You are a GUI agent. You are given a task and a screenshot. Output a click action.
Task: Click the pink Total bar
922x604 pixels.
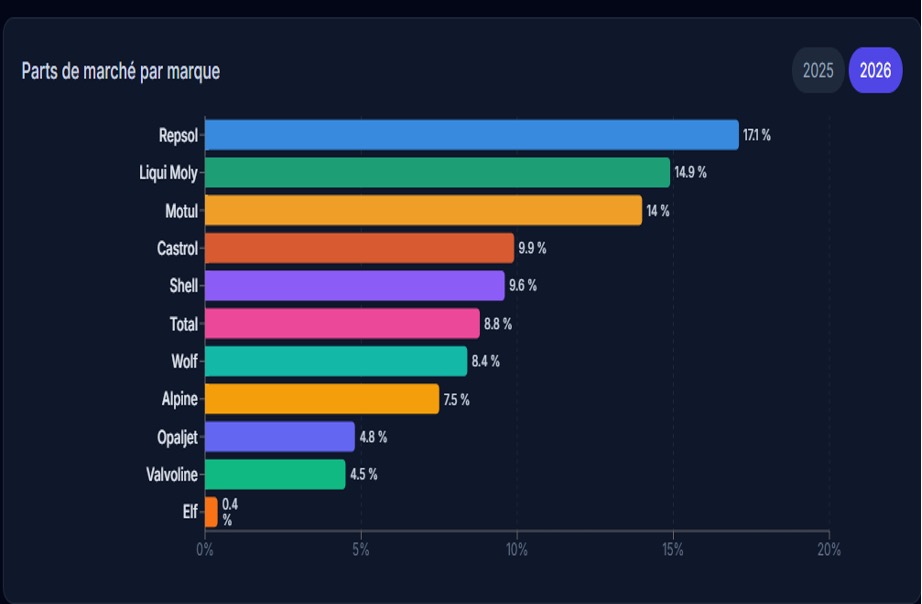point(342,324)
